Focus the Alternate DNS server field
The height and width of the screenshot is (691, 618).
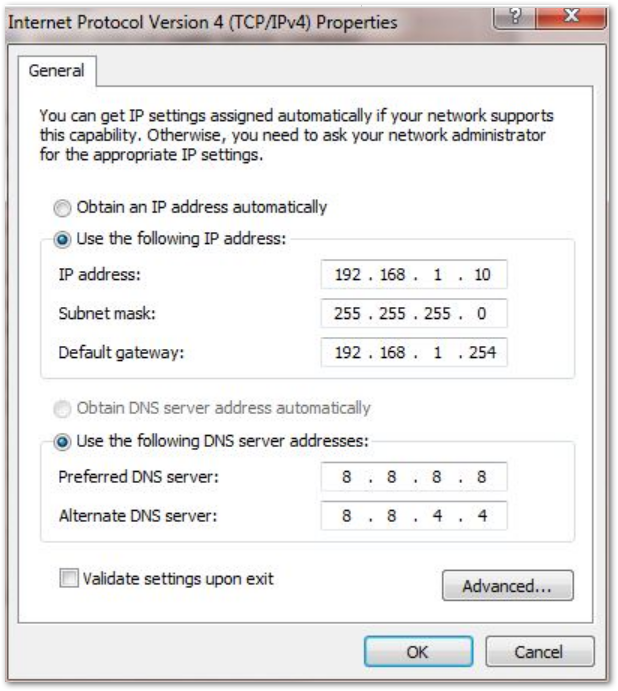point(414,516)
